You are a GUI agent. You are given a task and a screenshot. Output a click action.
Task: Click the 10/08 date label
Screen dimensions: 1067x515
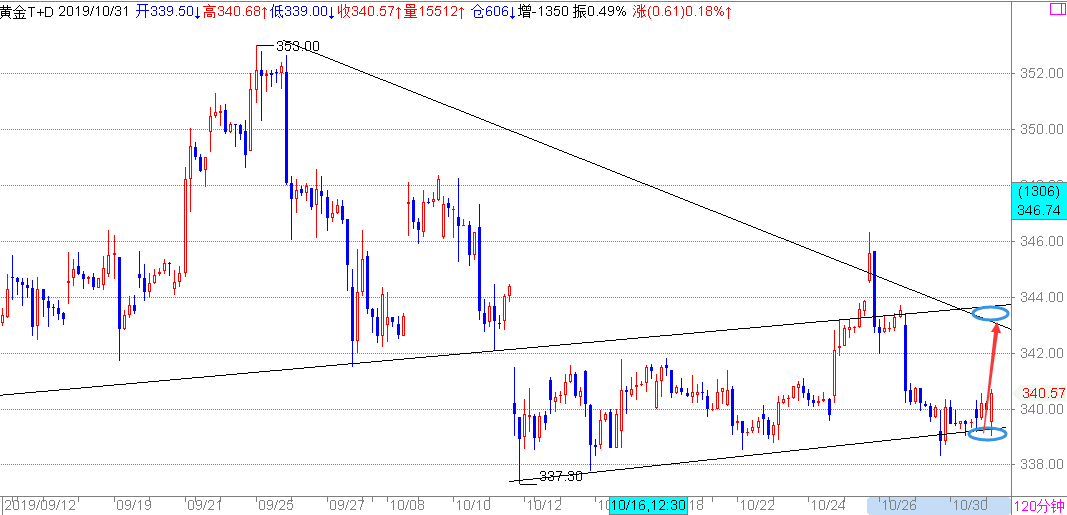tap(410, 505)
